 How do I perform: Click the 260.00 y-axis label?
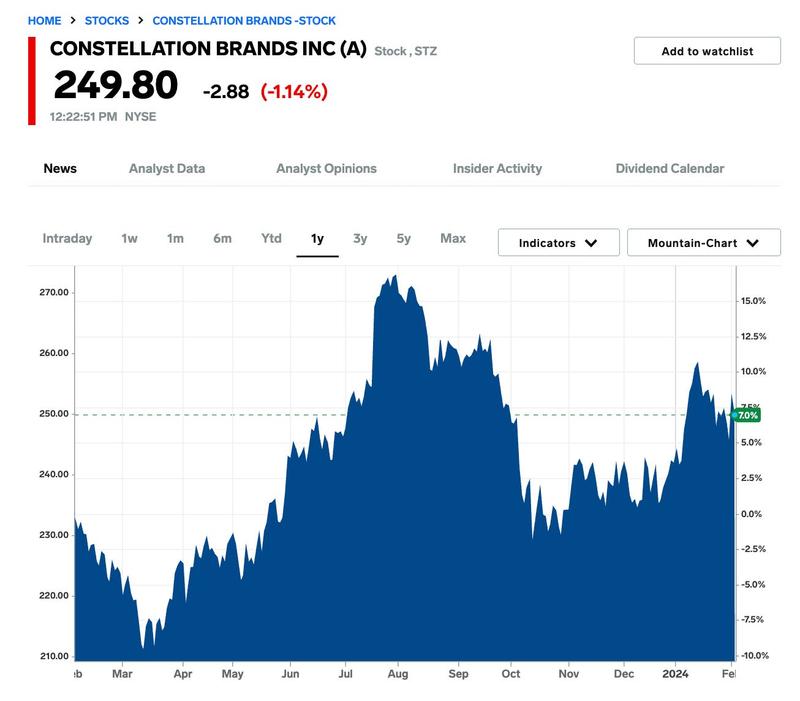tap(54, 353)
